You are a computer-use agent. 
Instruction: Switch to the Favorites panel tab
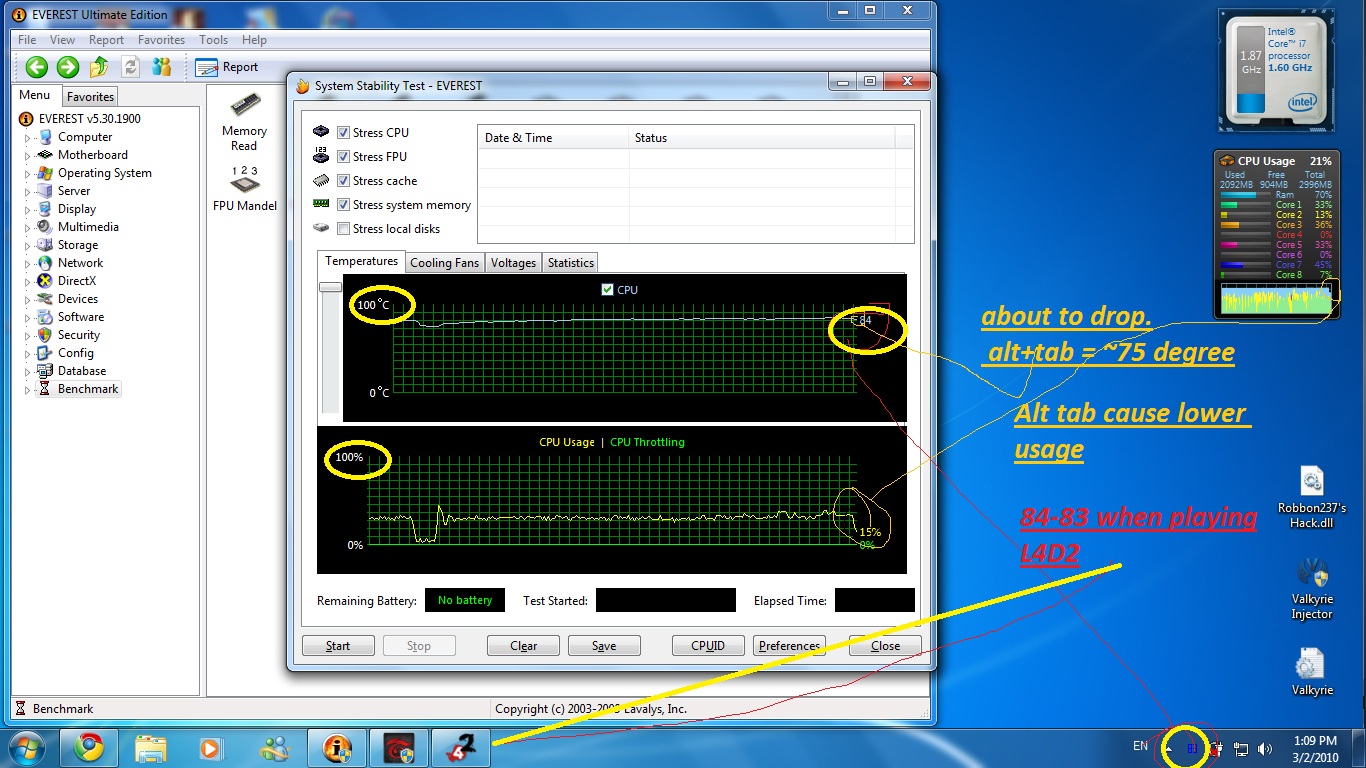pyautogui.click(x=91, y=97)
